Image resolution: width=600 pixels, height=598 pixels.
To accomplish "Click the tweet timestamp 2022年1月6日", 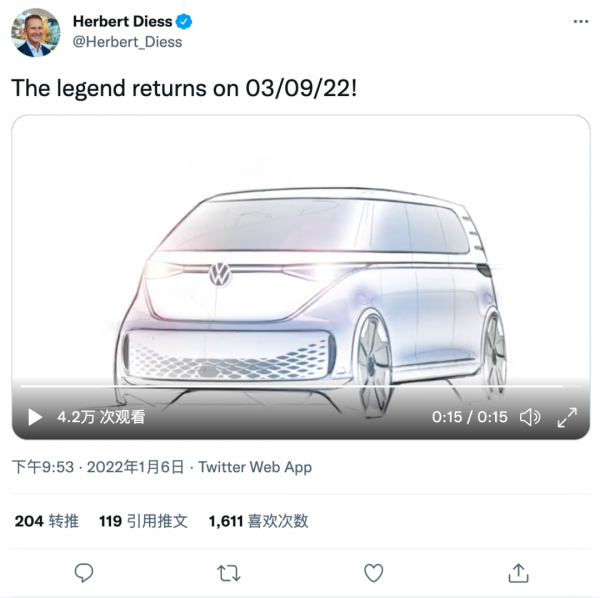I will (x=135, y=467).
